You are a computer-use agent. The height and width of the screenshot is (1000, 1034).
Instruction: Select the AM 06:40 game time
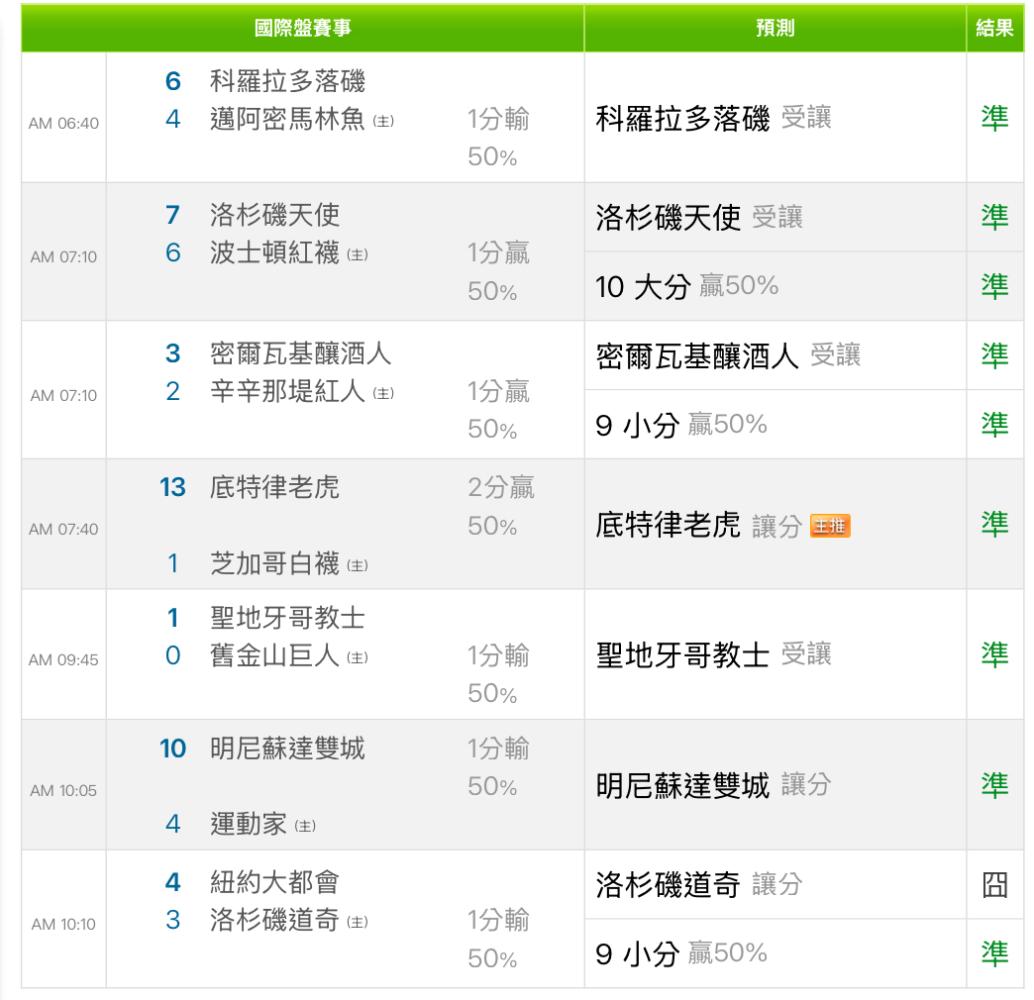[63, 123]
